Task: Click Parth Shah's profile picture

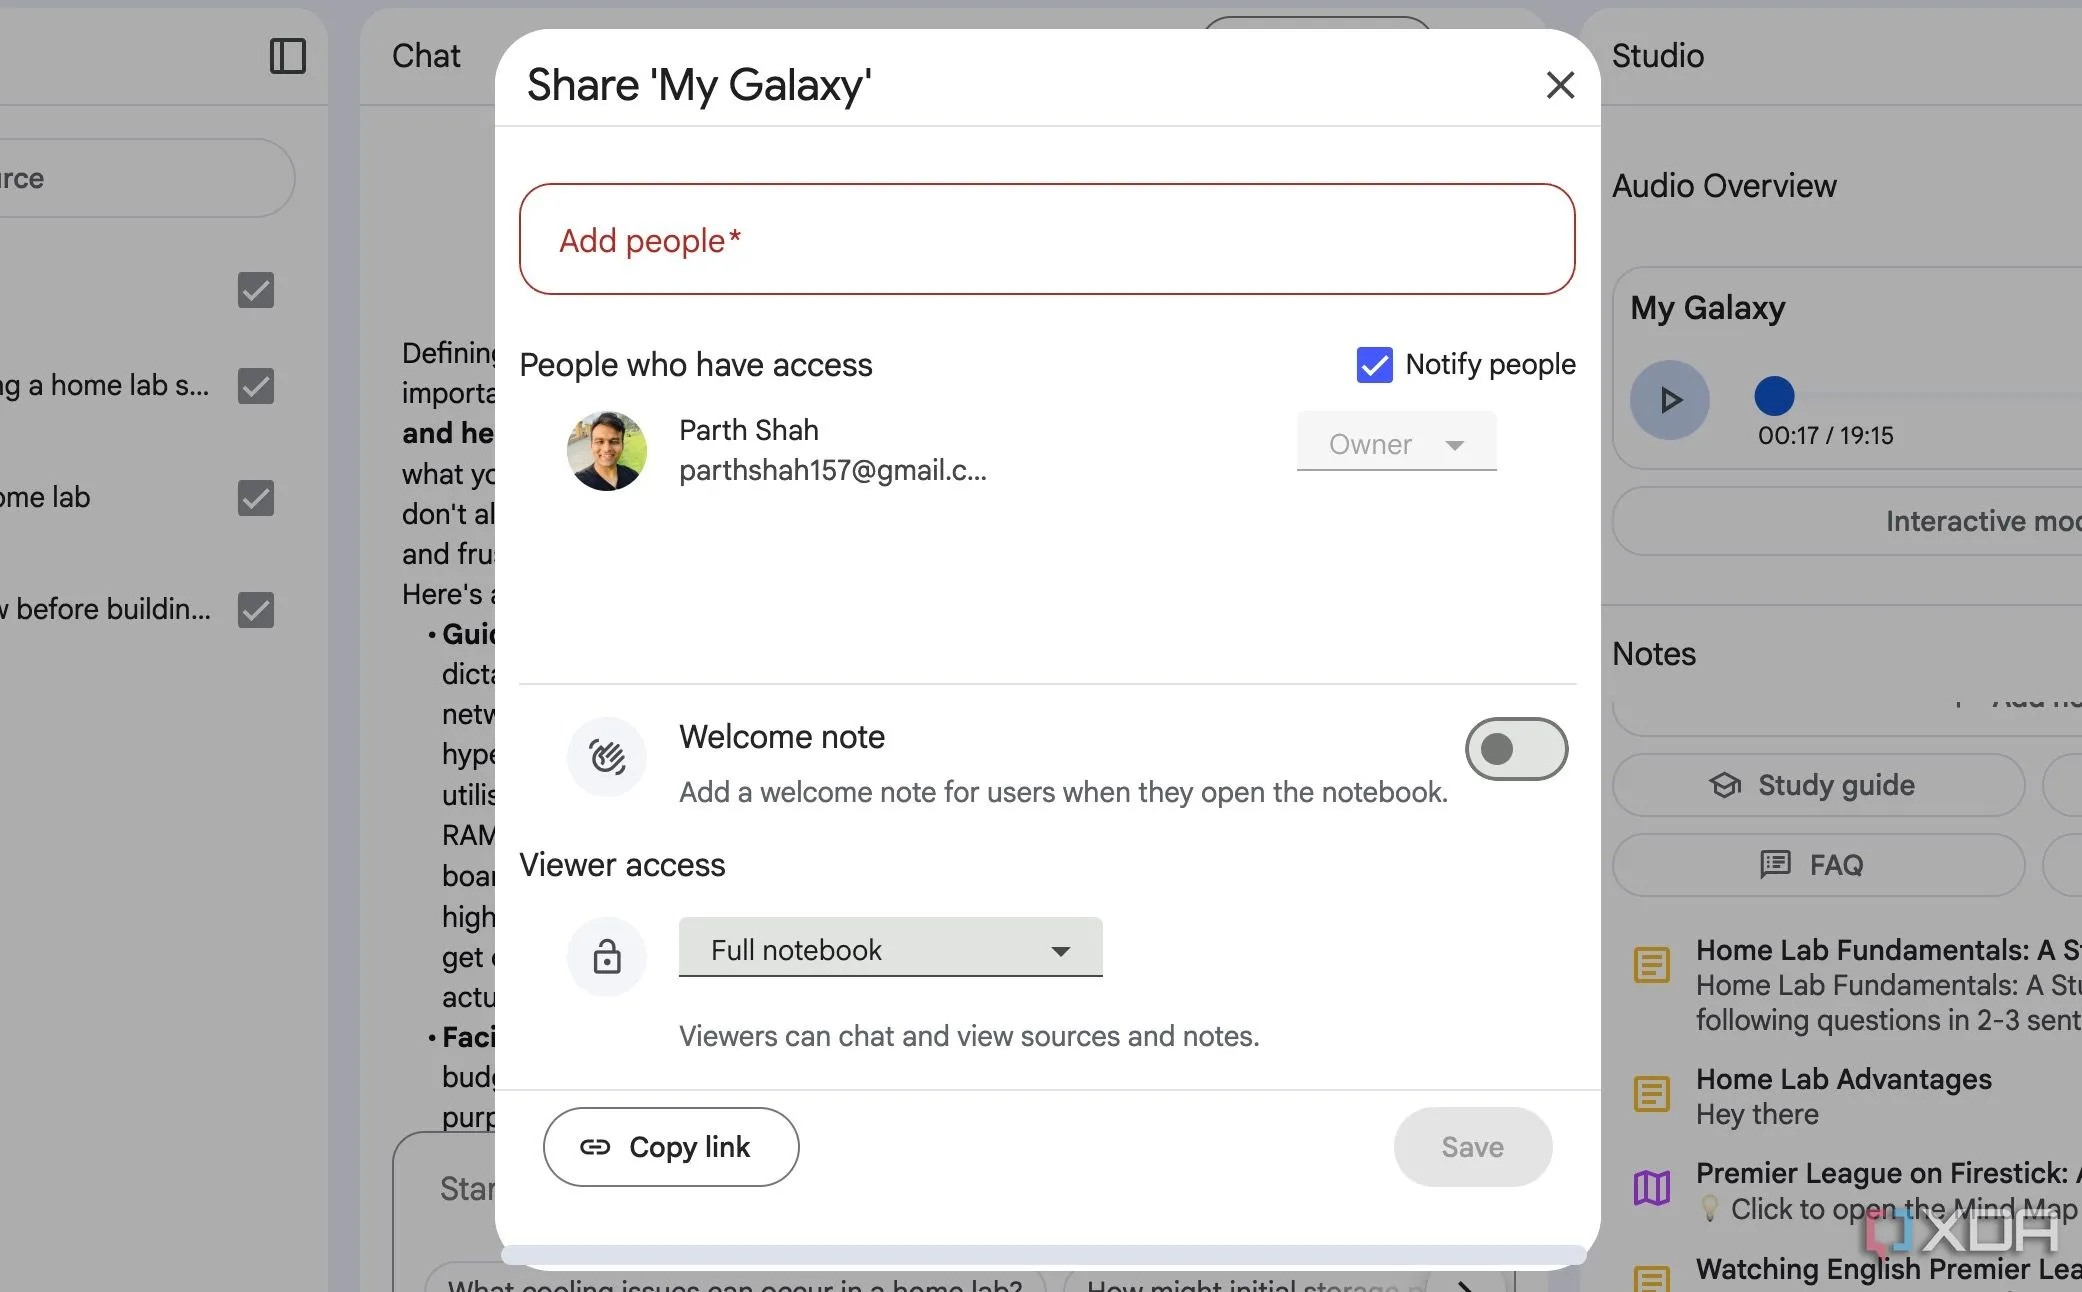Action: pos(607,450)
